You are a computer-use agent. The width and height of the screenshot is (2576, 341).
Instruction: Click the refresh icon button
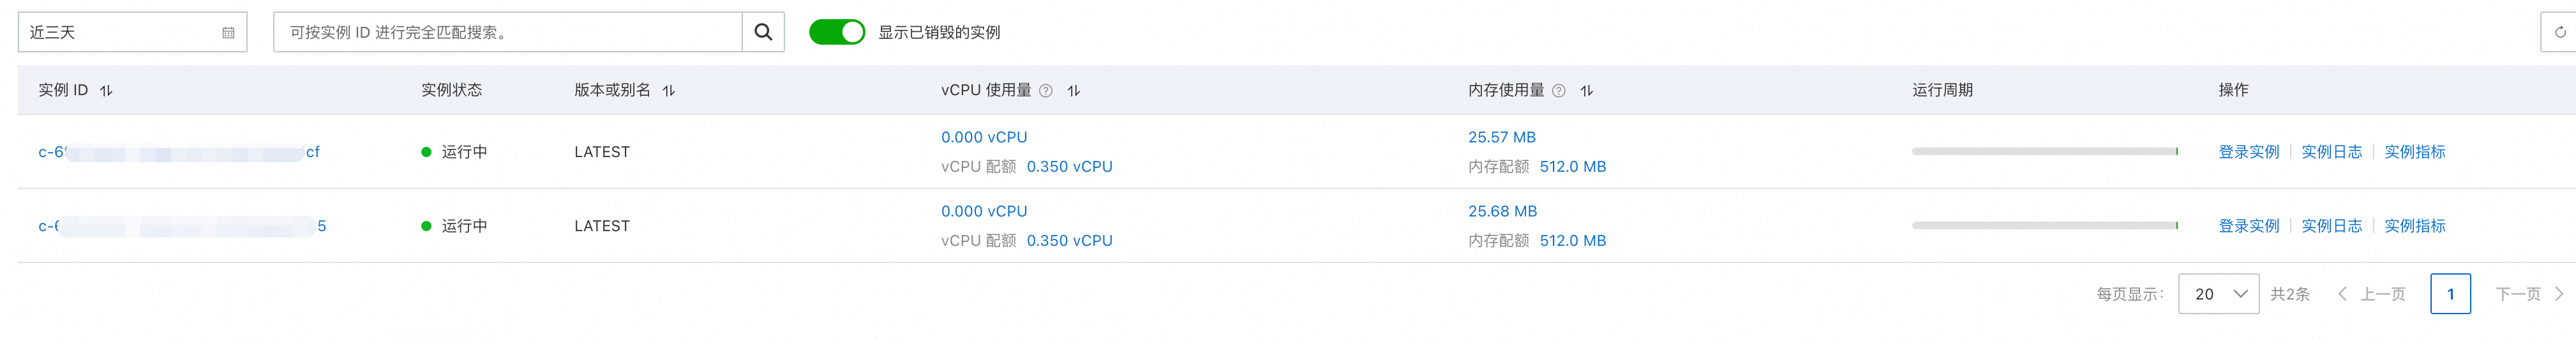click(x=2559, y=32)
